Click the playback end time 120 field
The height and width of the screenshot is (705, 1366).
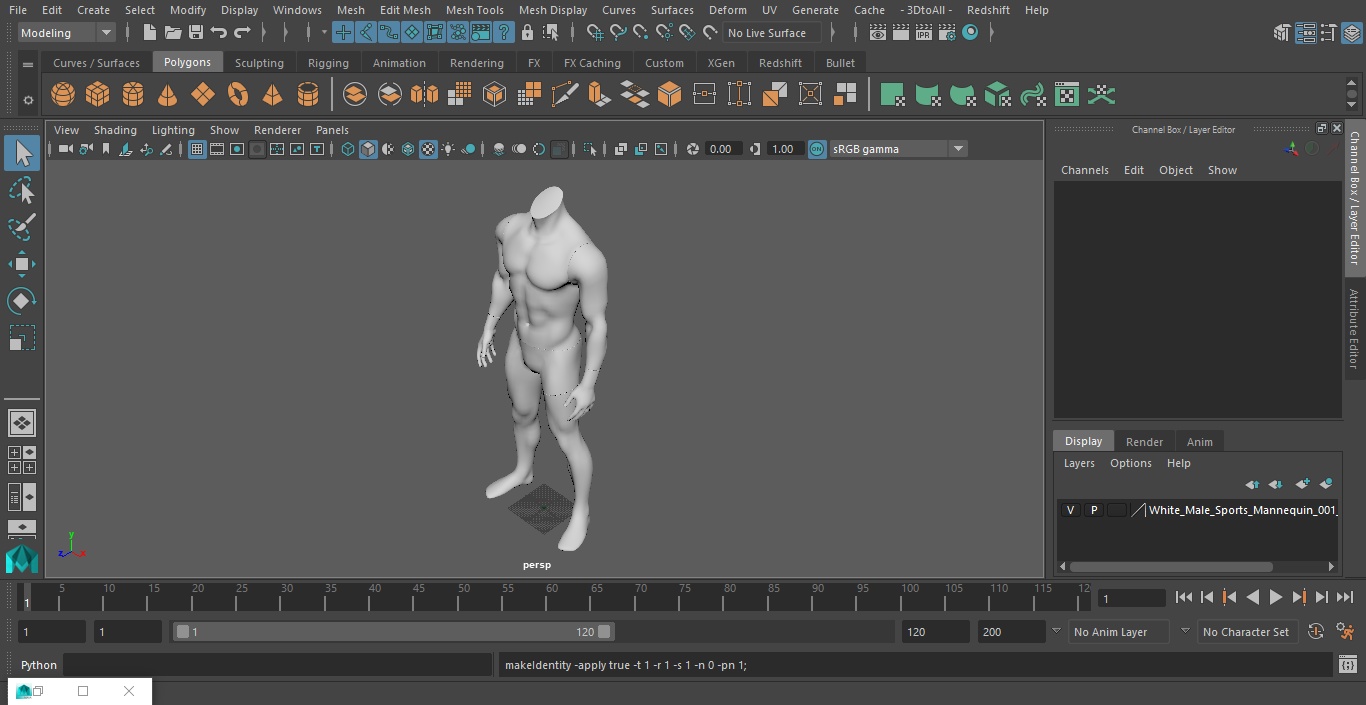tap(935, 632)
